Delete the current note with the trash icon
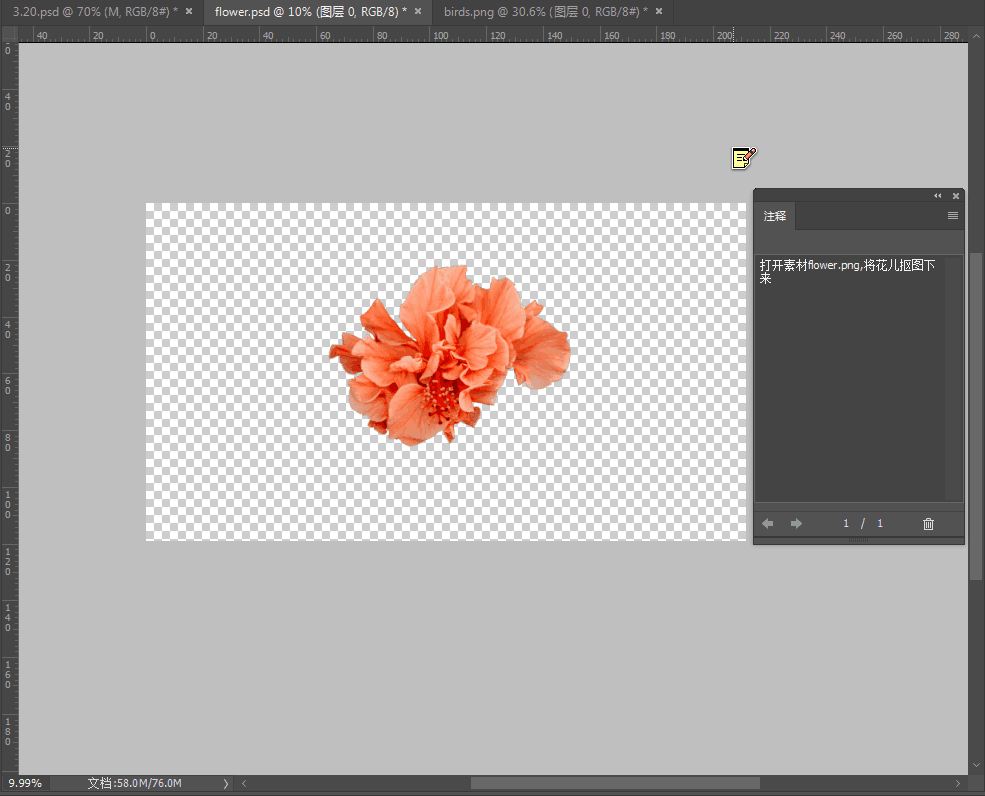This screenshot has height=796, width=985. coord(928,524)
